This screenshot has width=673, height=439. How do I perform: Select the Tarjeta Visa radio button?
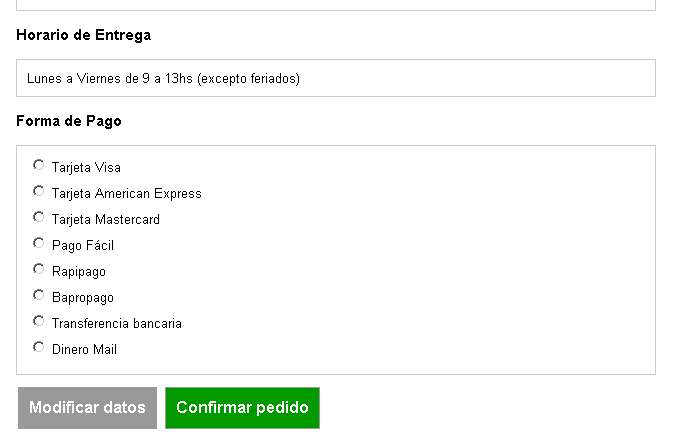pyautogui.click(x=39, y=165)
